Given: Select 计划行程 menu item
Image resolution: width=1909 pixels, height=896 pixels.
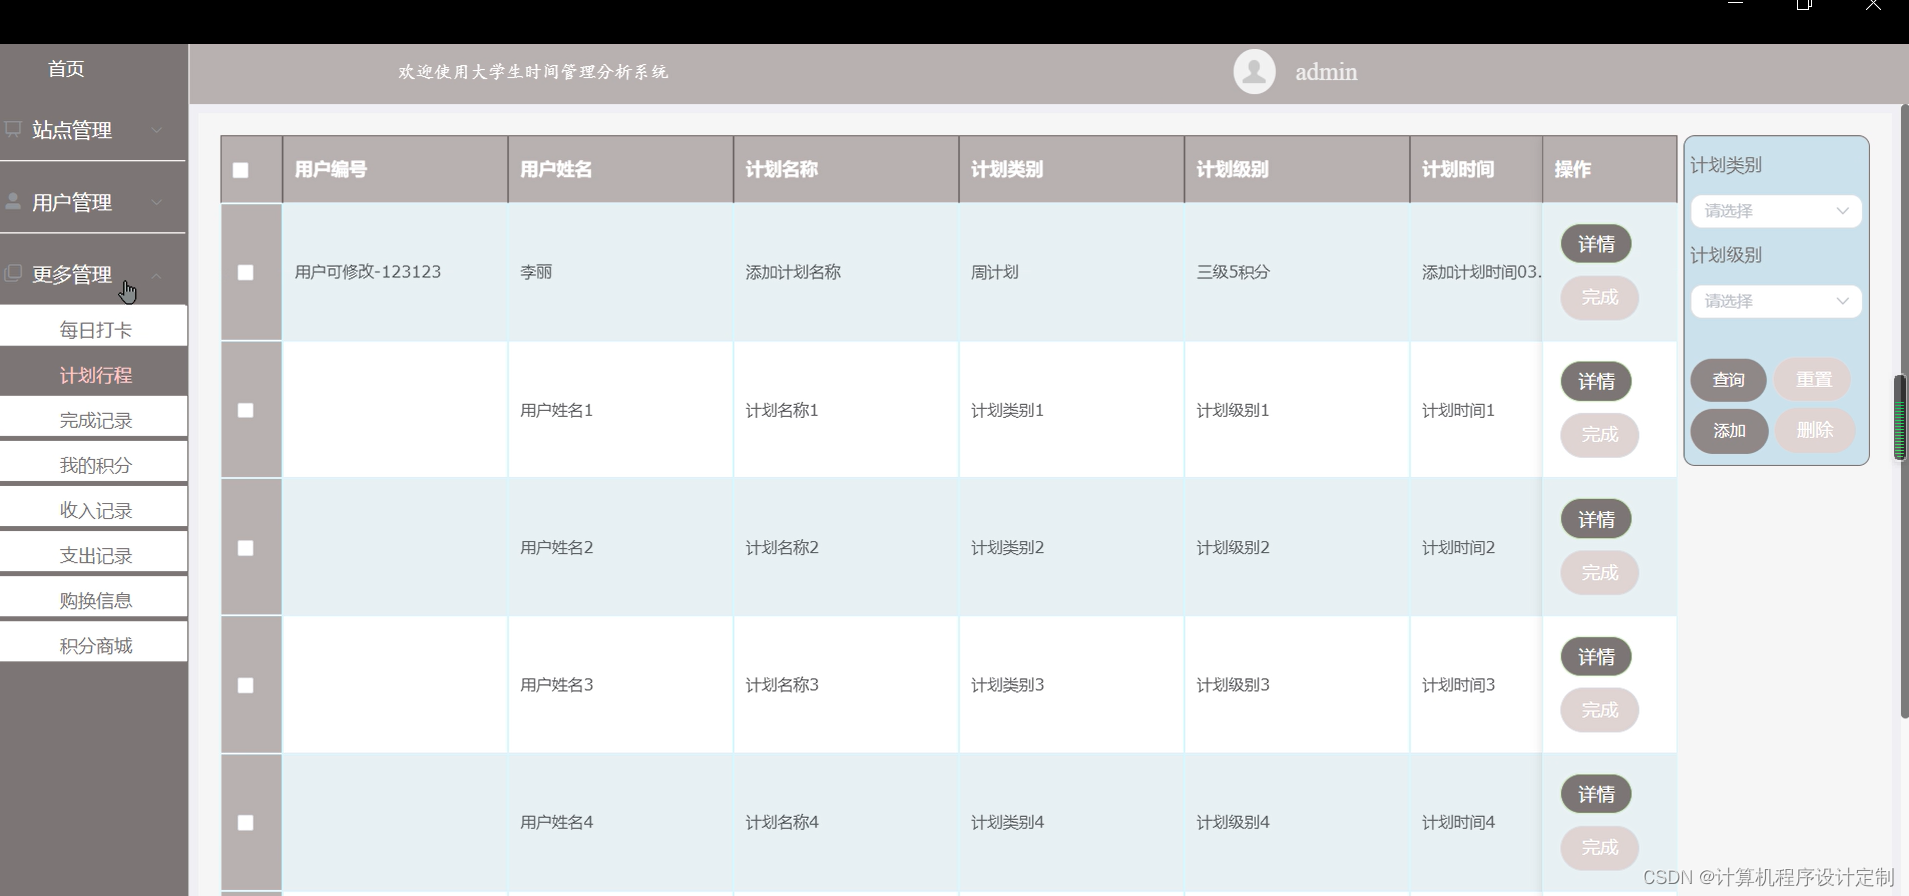Looking at the screenshot, I should point(94,375).
